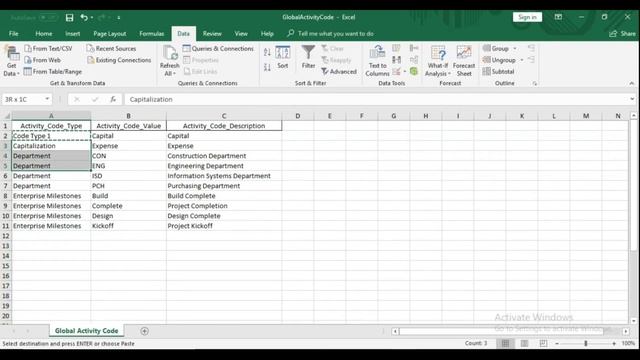This screenshot has width=640, height=360.
Task: Open the What-If Analysis dropdown
Action: 438,61
